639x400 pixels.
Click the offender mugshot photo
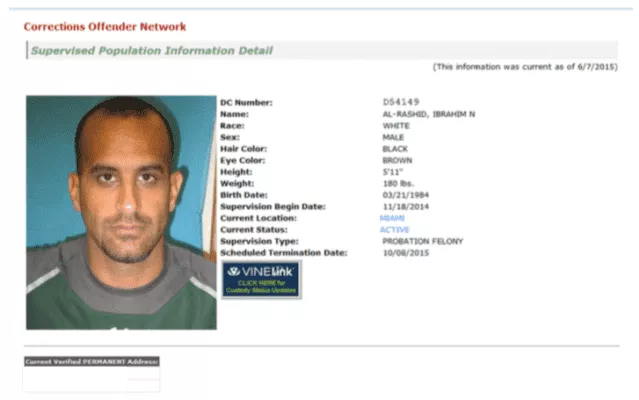121,213
